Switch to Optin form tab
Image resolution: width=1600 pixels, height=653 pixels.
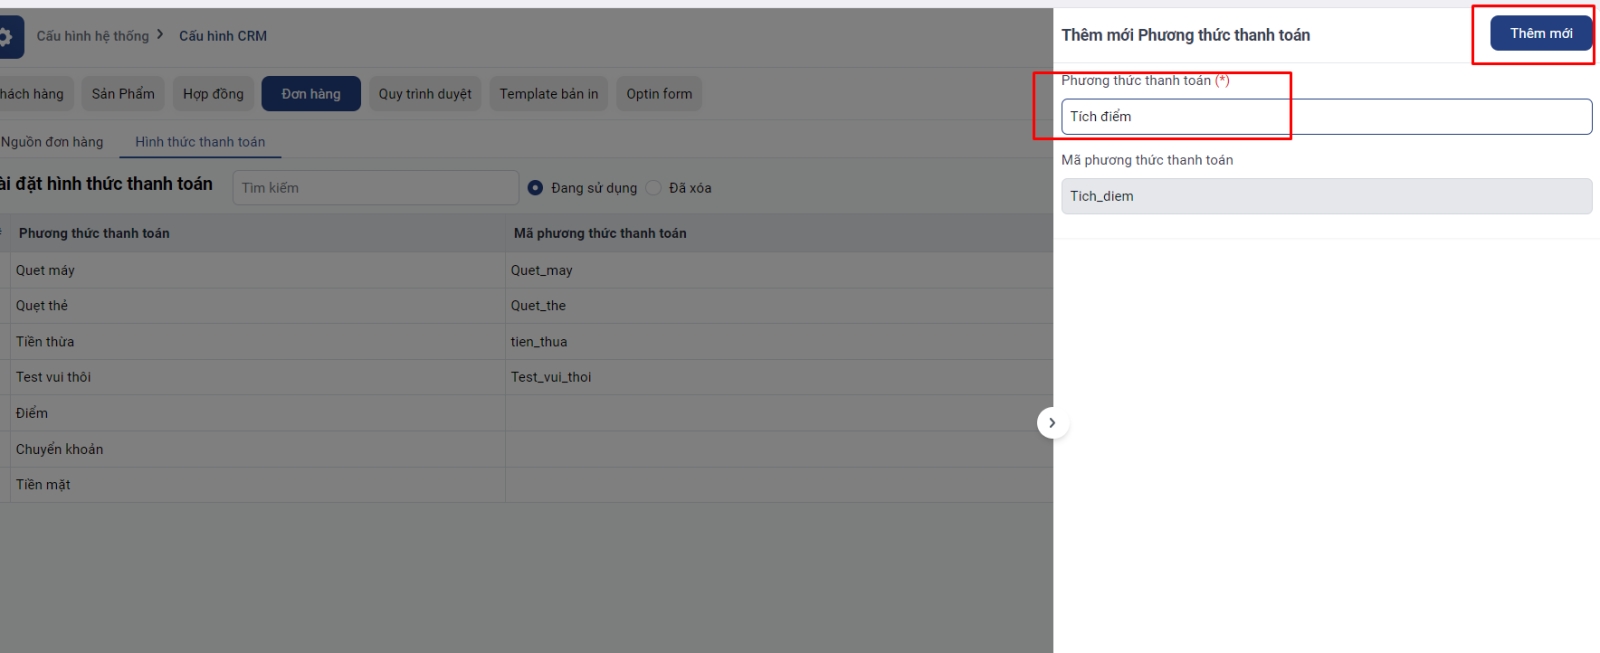tap(659, 94)
